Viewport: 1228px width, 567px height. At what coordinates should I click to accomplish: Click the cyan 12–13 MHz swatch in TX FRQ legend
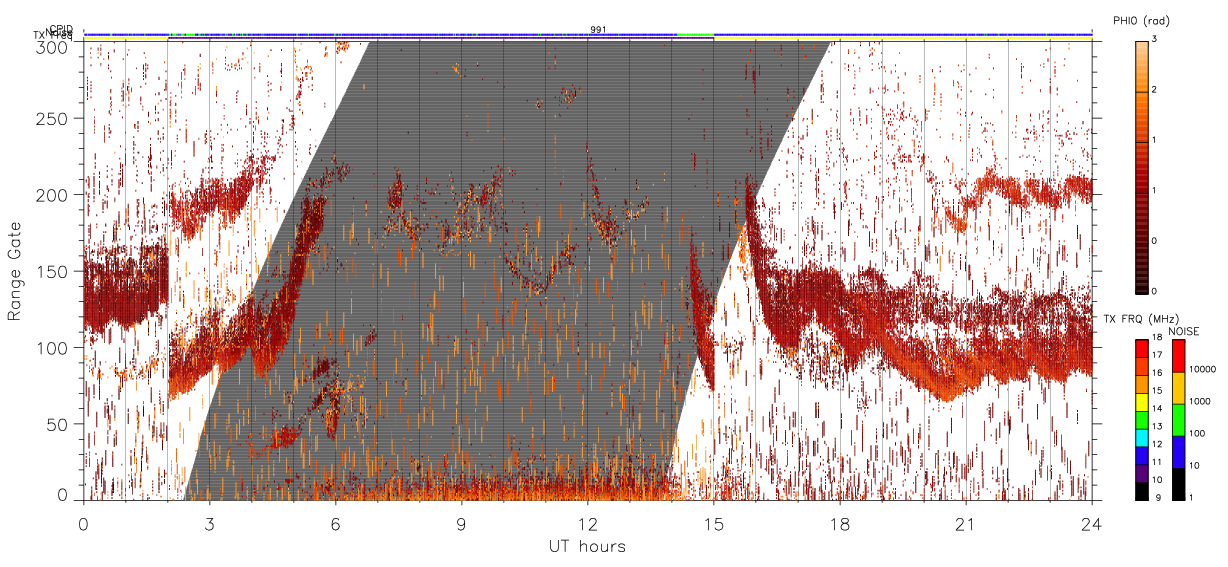point(1141,437)
